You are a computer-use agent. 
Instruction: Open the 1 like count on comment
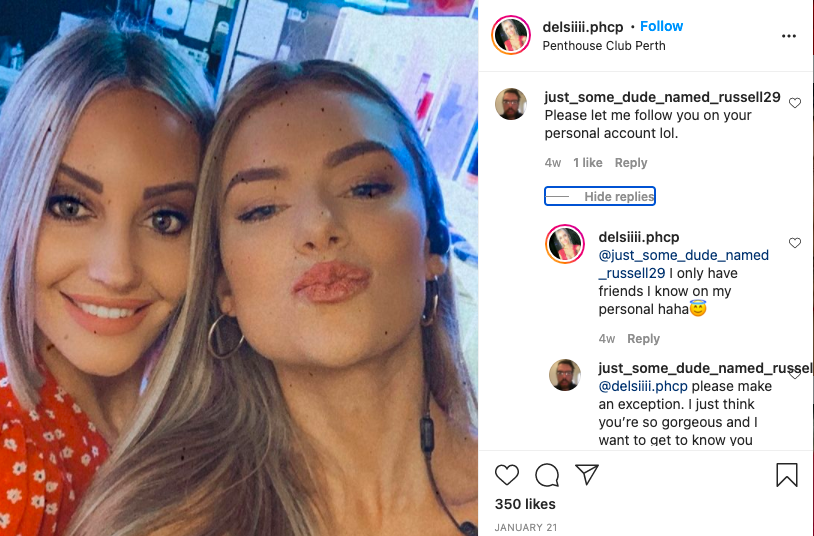click(588, 163)
